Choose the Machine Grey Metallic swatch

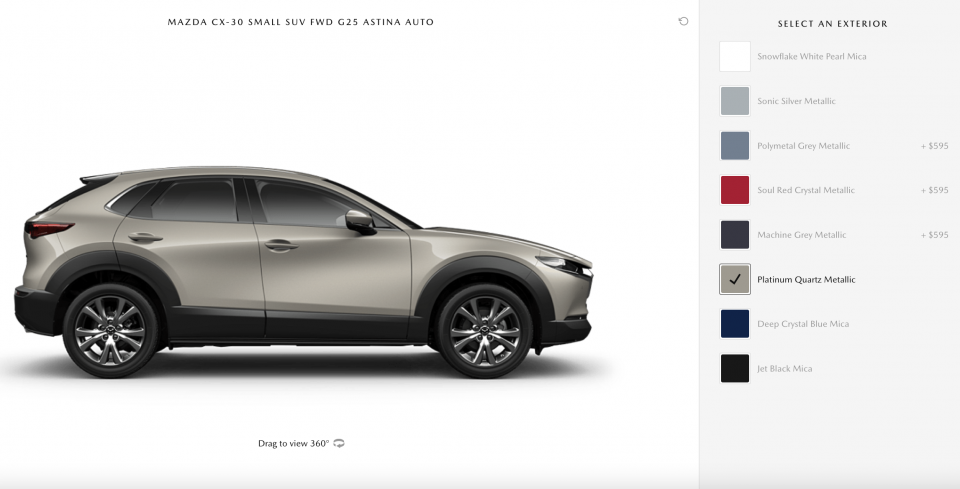[735, 234]
